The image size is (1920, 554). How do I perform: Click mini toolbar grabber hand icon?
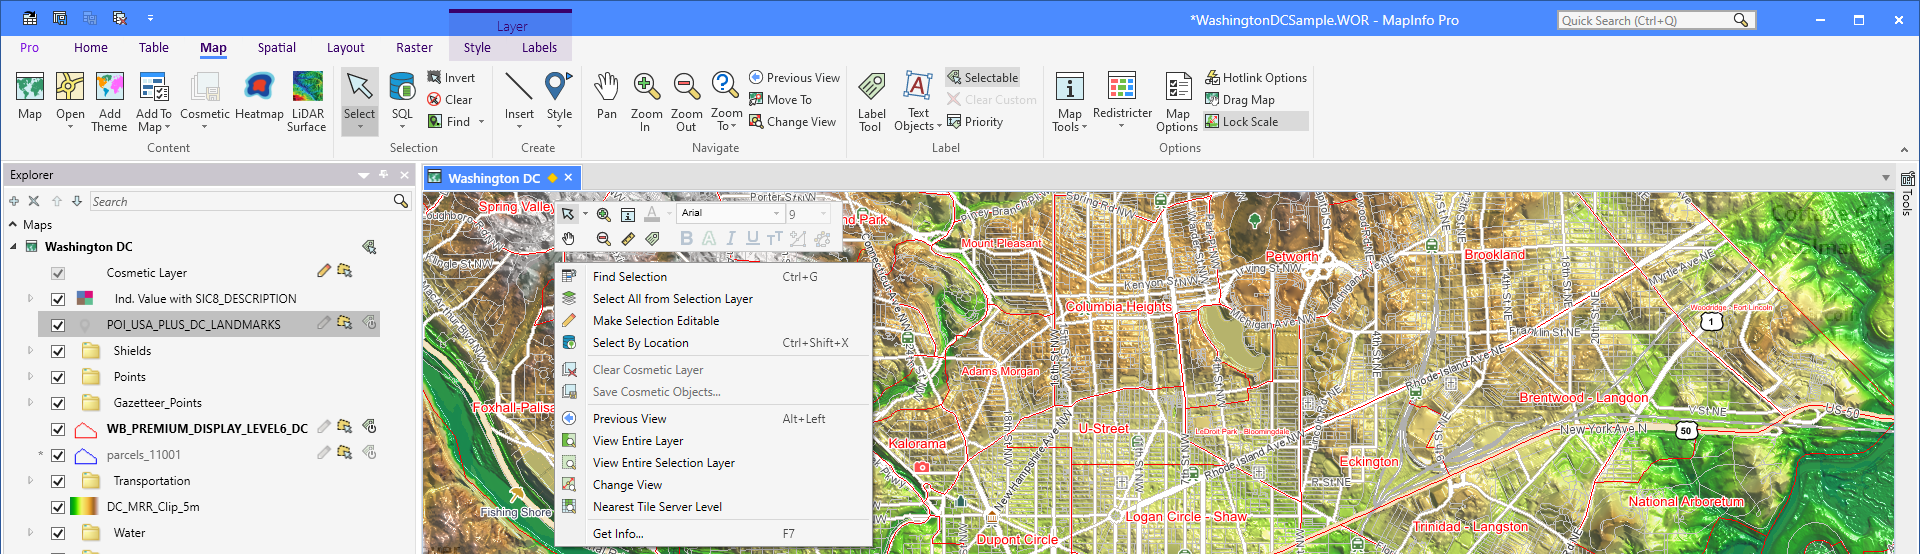568,238
